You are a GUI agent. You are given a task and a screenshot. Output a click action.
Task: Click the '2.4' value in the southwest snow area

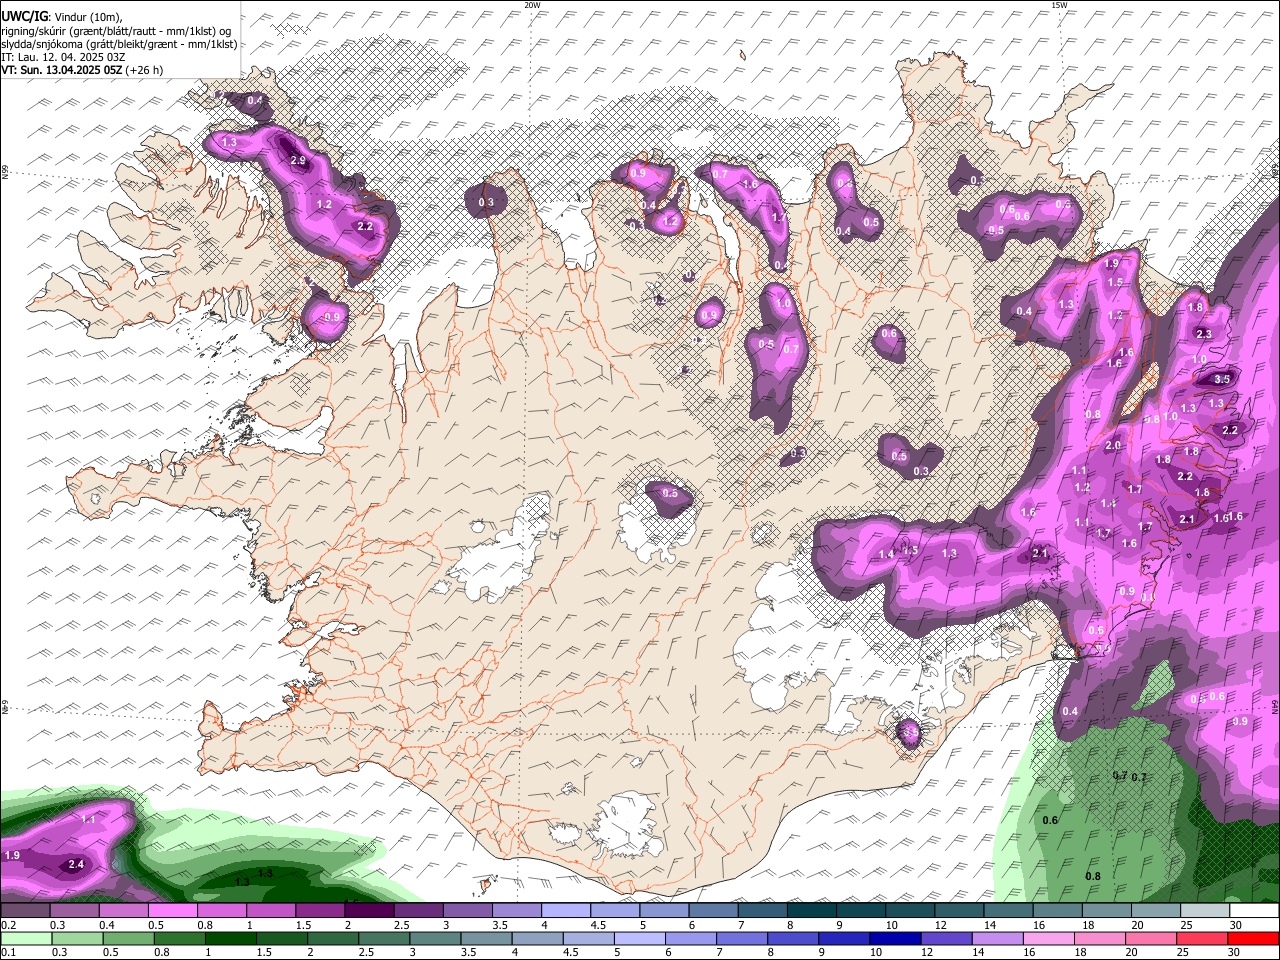click(x=76, y=864)
